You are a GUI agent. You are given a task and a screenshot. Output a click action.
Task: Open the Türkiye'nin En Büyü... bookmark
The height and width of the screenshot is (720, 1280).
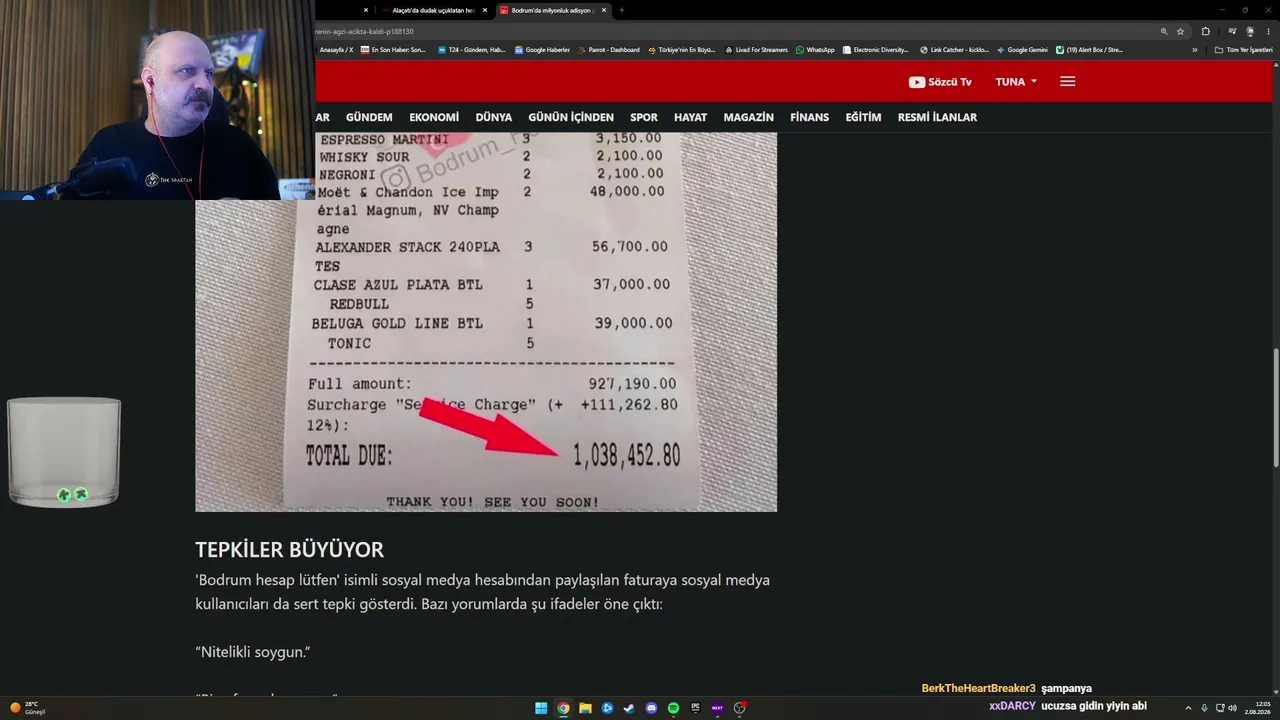coord(682,50)
